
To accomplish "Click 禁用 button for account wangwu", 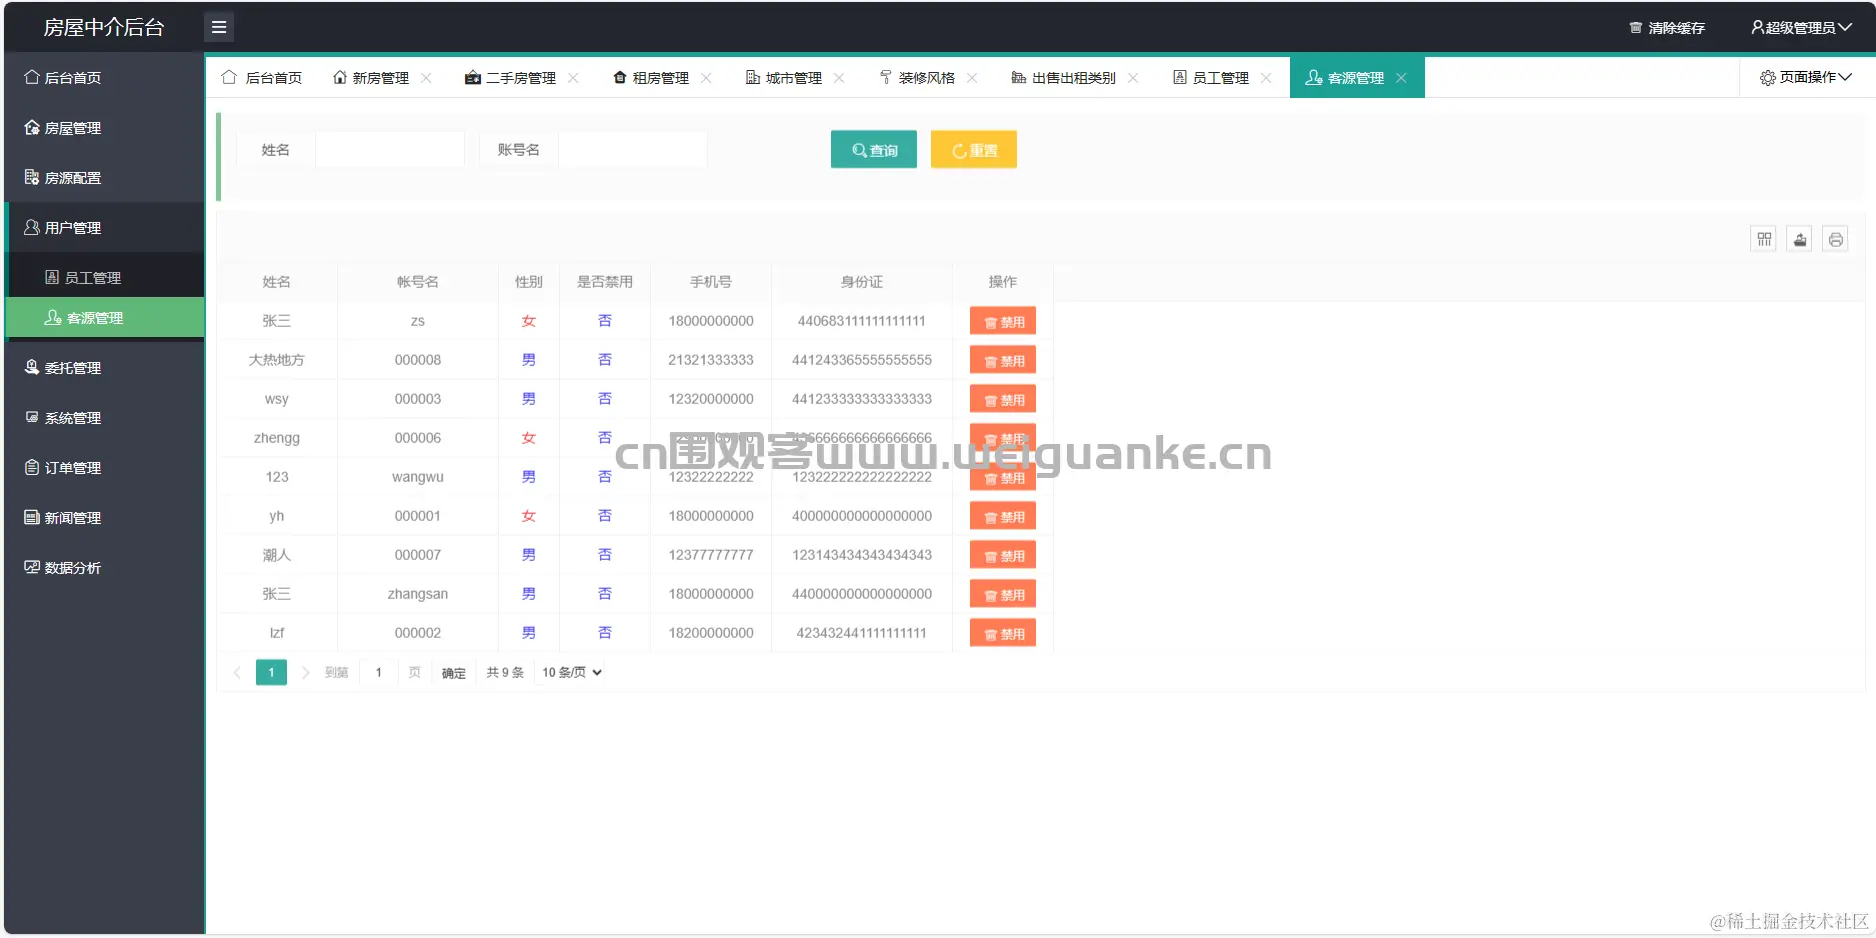I will (1003, 477).
